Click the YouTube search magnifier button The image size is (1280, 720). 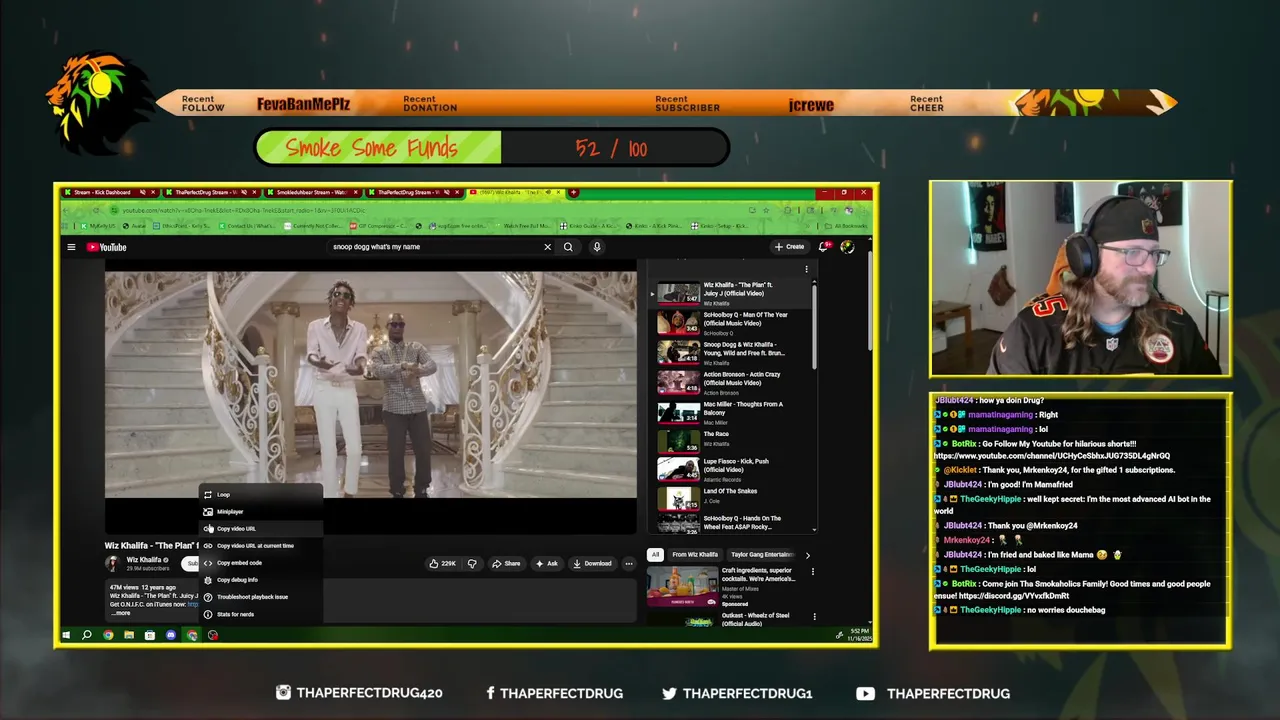pos(568,247)
